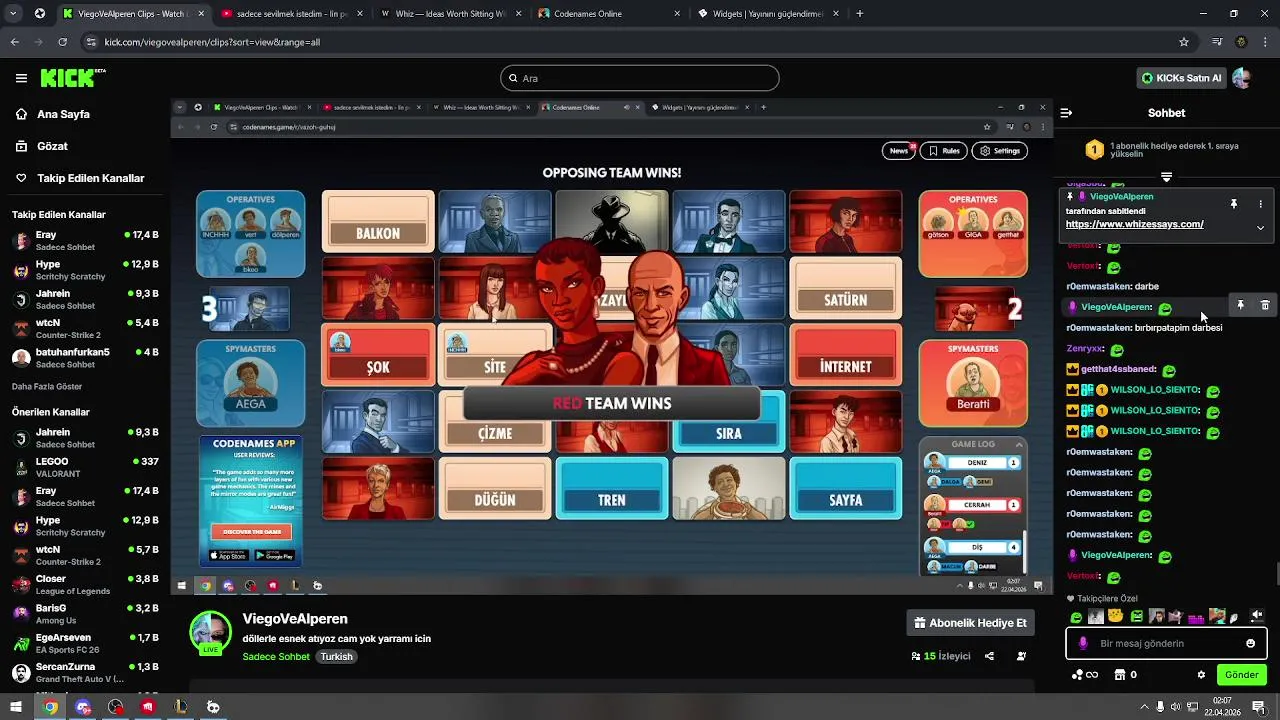Open the whizessays.com pinned link

point(1134,224)
